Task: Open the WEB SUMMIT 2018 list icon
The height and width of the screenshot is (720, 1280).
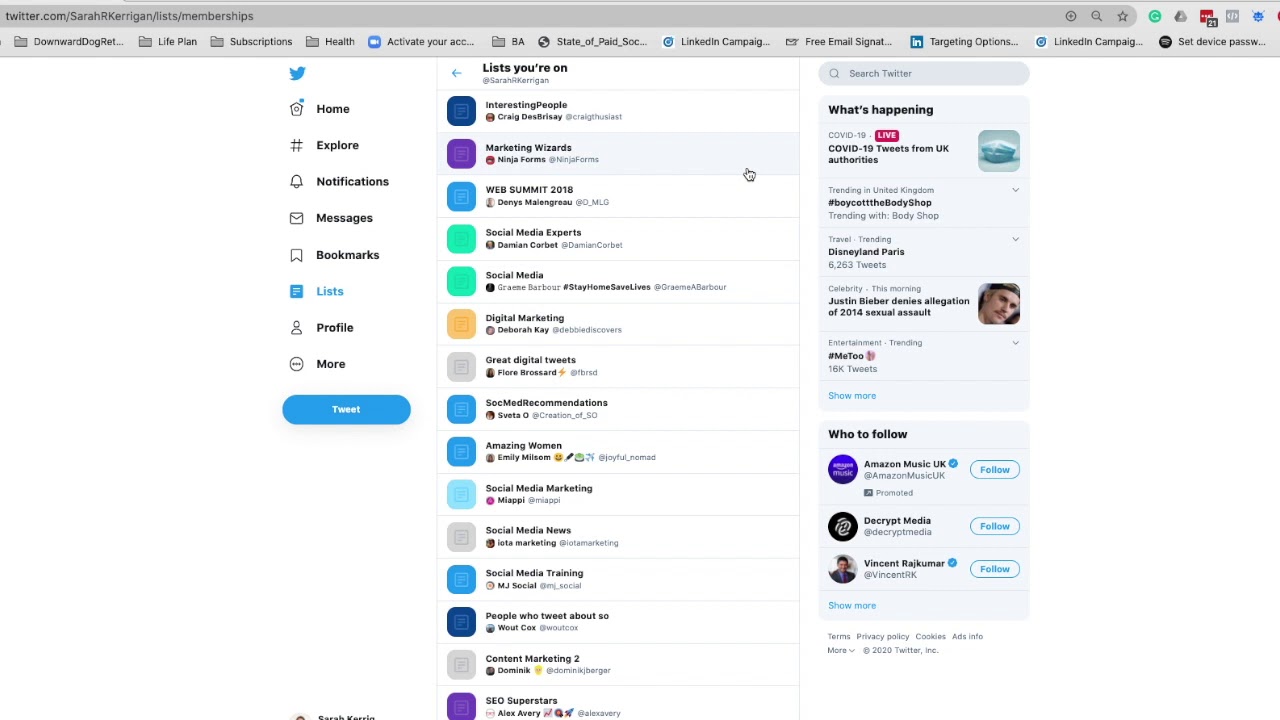Action: (461, 196)
